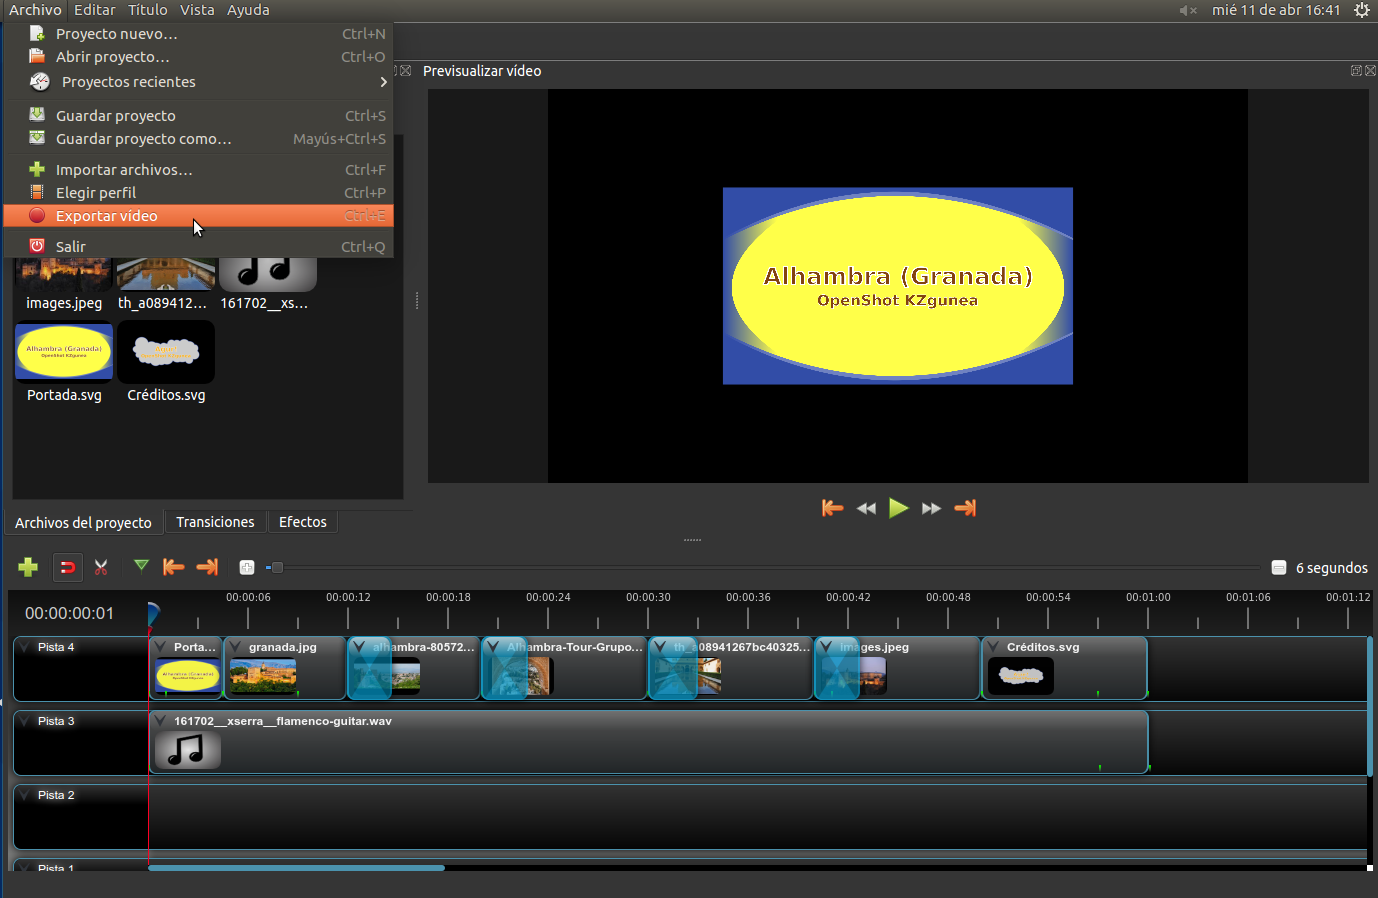The height and width of the screenshot is (898, 1378).
Task: Open the Vista menu
Action: (x=197, y=10)
